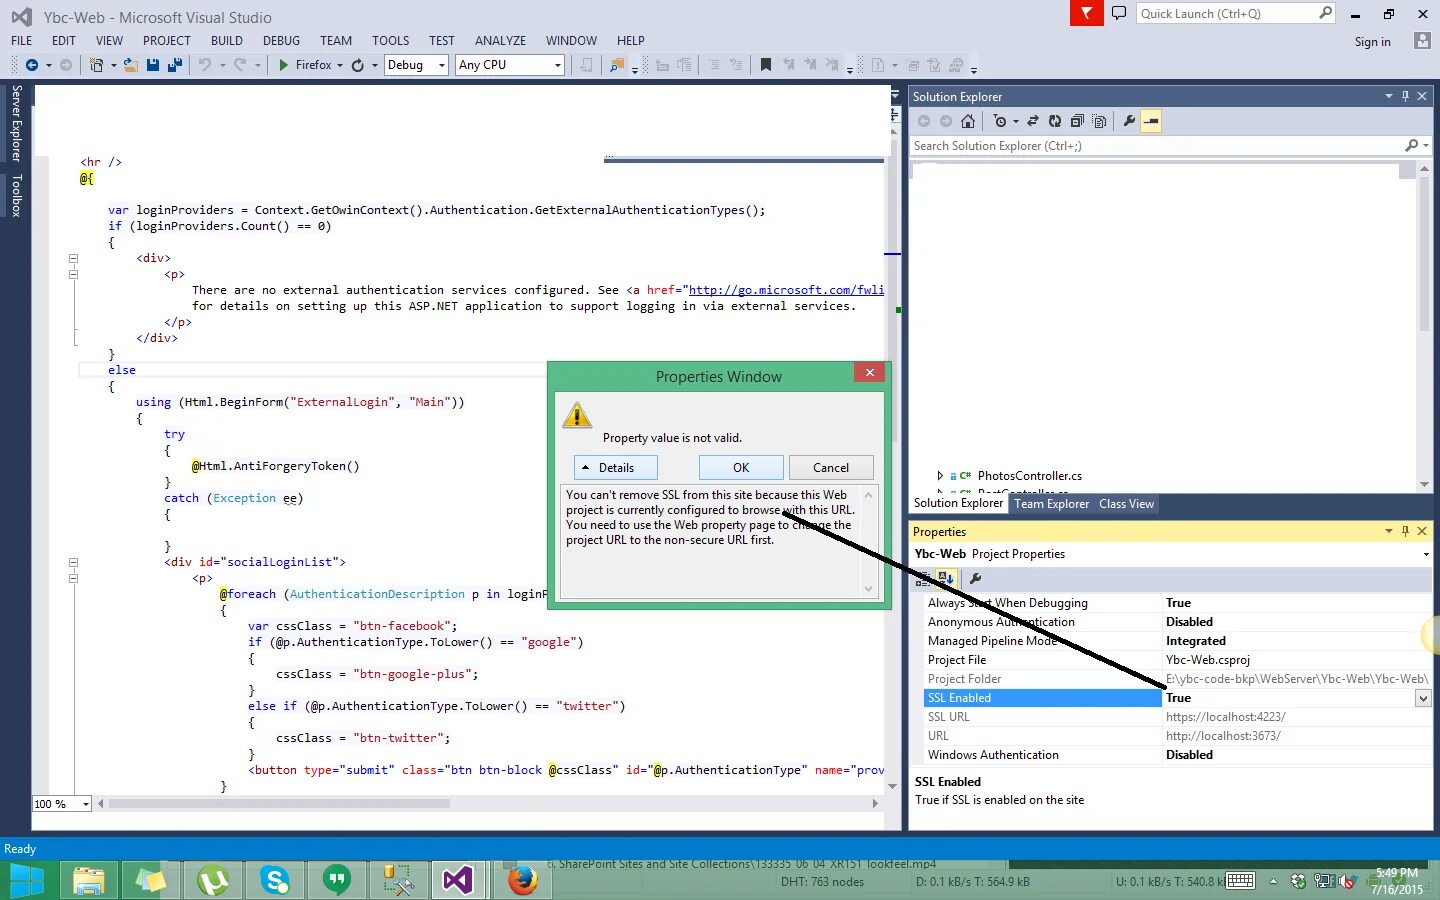Switch to the Team Explorer tab
This screenshot has width=1440, height=900.
pos(1051,504)
